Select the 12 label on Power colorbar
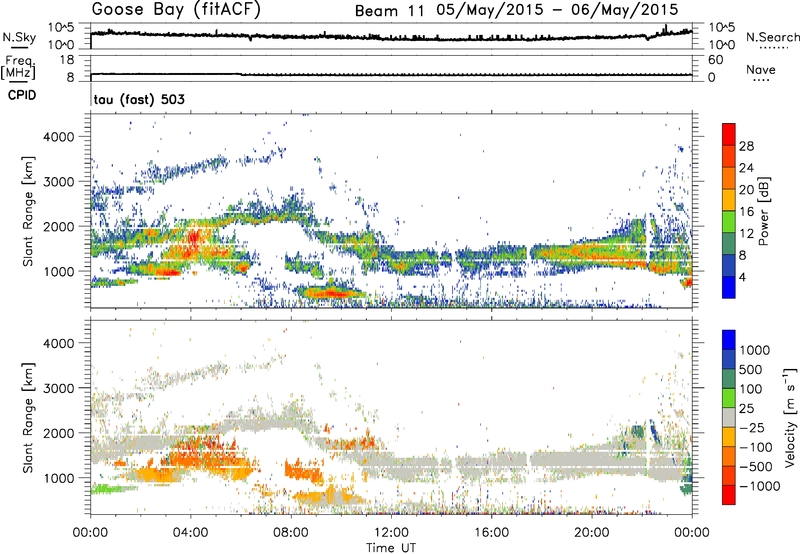The image size is (800, 554). click(746, 233)
